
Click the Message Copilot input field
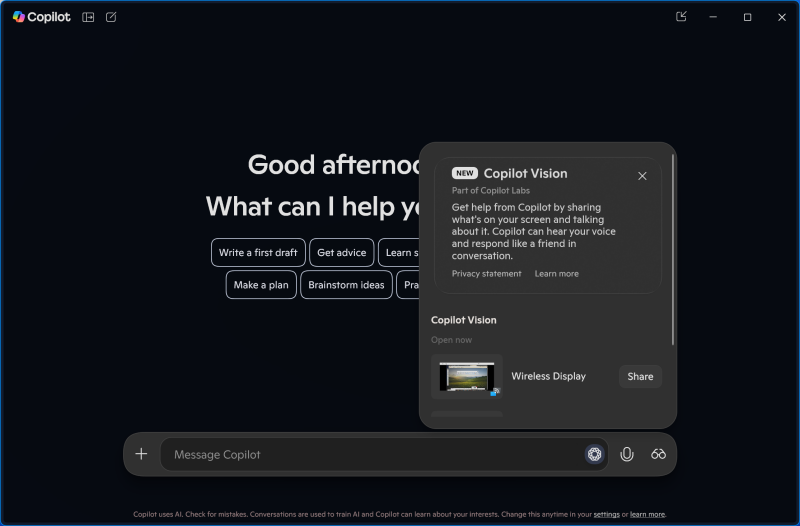pyautogui.click(x=370, y=454)
